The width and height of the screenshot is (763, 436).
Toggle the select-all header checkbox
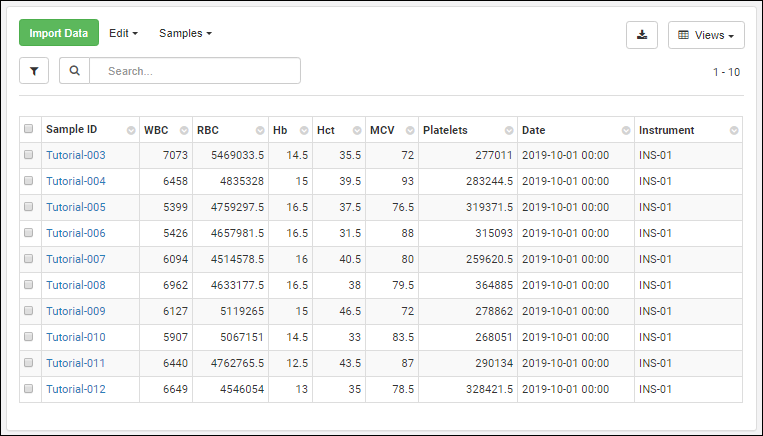coord(29,129)
